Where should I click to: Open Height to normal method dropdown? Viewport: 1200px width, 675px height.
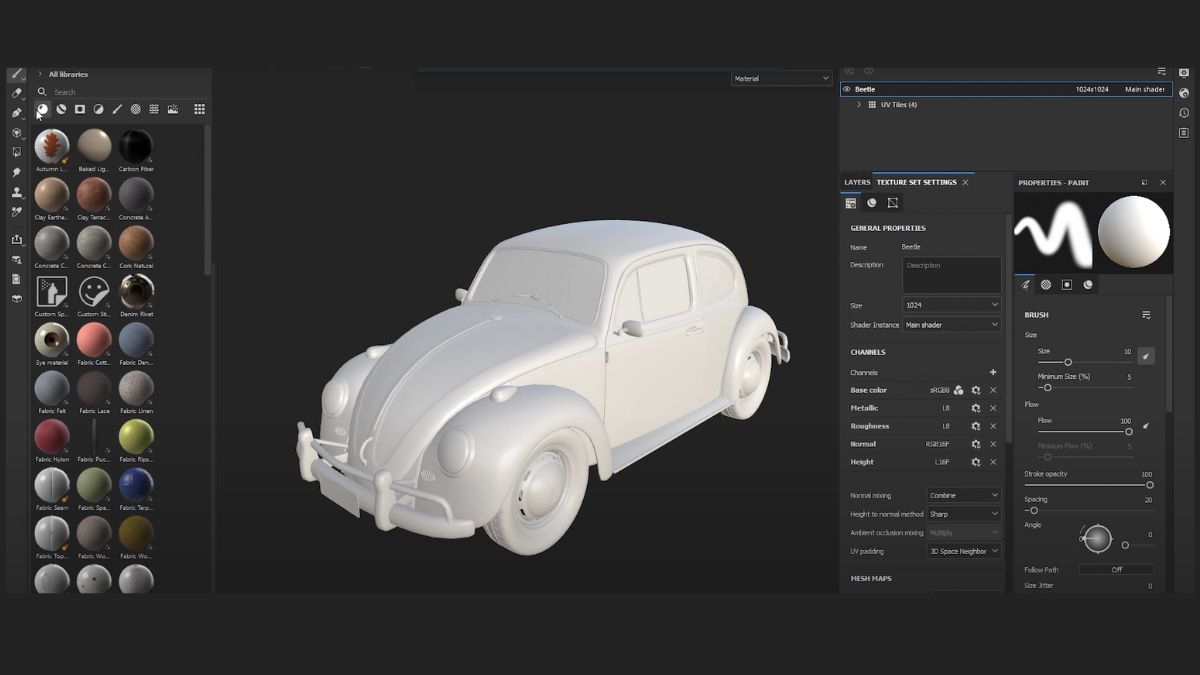(964, 514)
